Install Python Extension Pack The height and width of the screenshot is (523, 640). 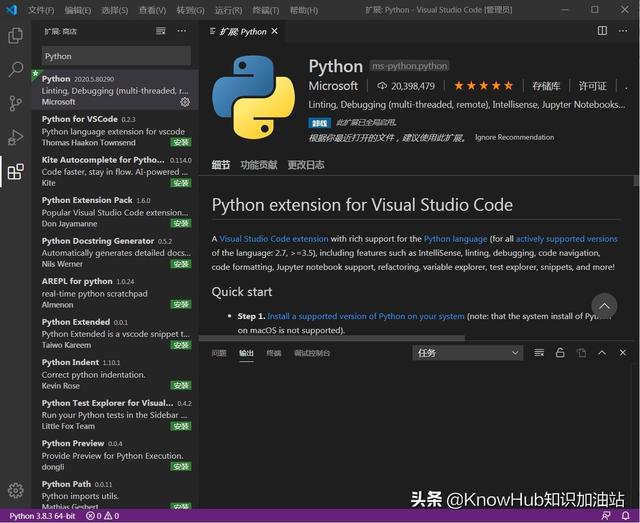(x=181, y=223)
